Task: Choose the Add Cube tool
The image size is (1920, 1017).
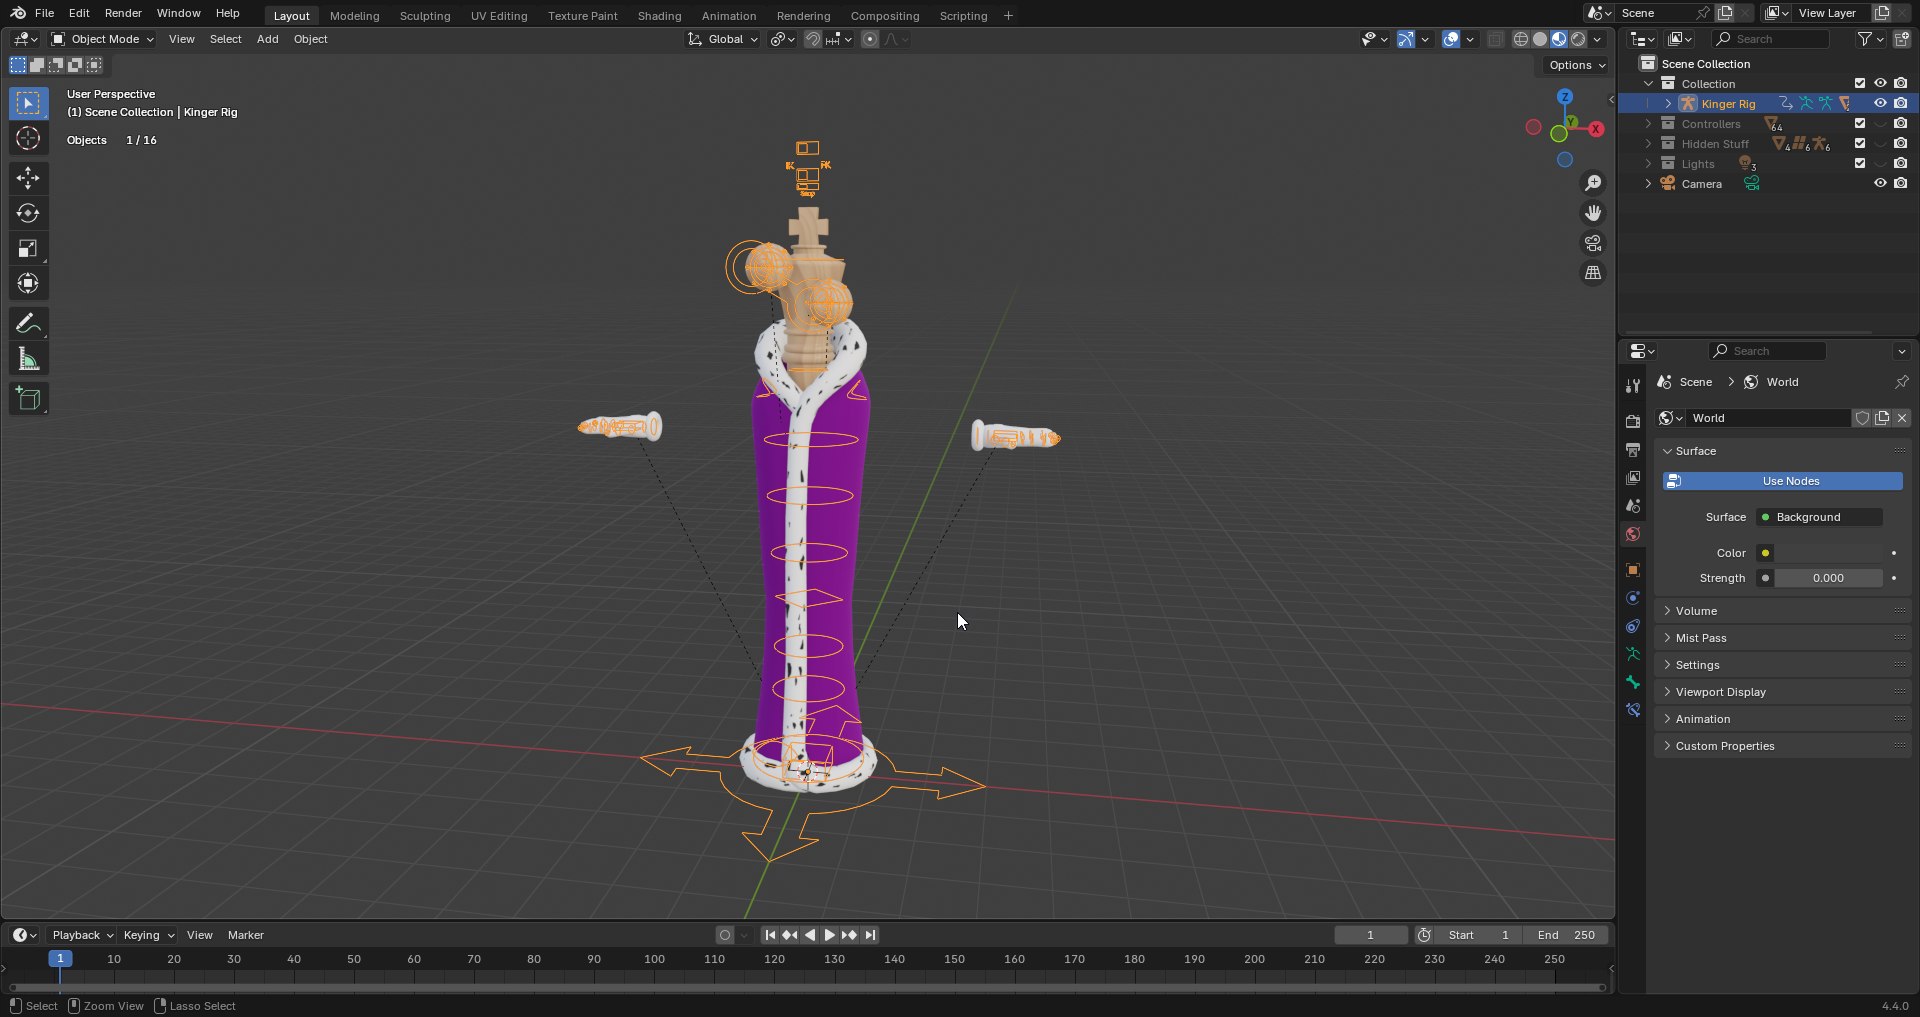Action: click(28, 399)
